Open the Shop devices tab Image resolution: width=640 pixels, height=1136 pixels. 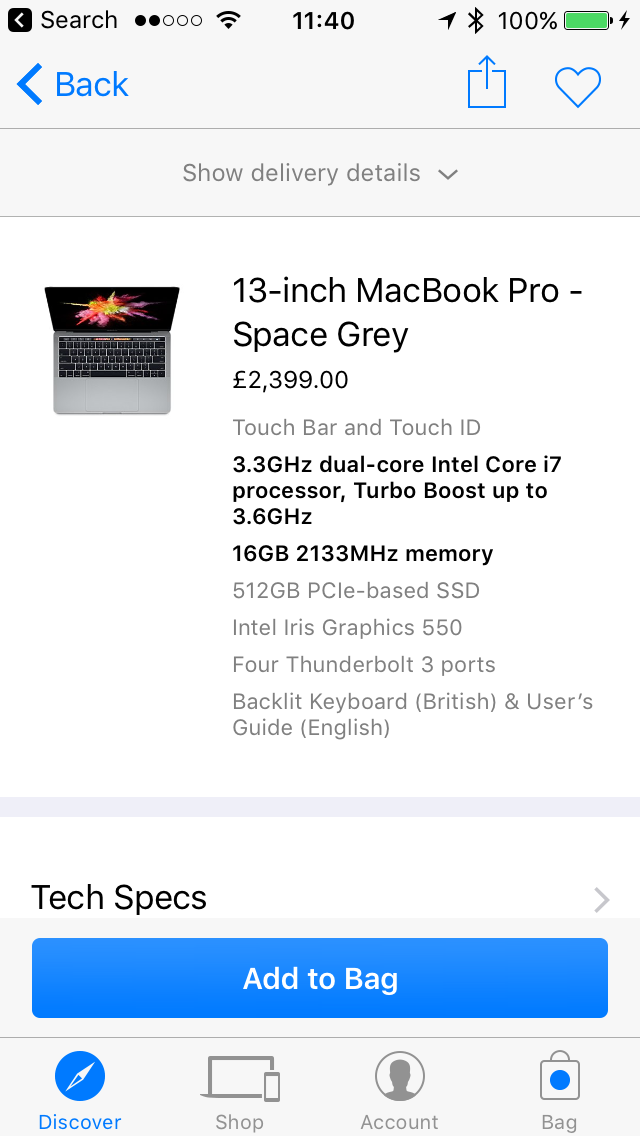242,1080
